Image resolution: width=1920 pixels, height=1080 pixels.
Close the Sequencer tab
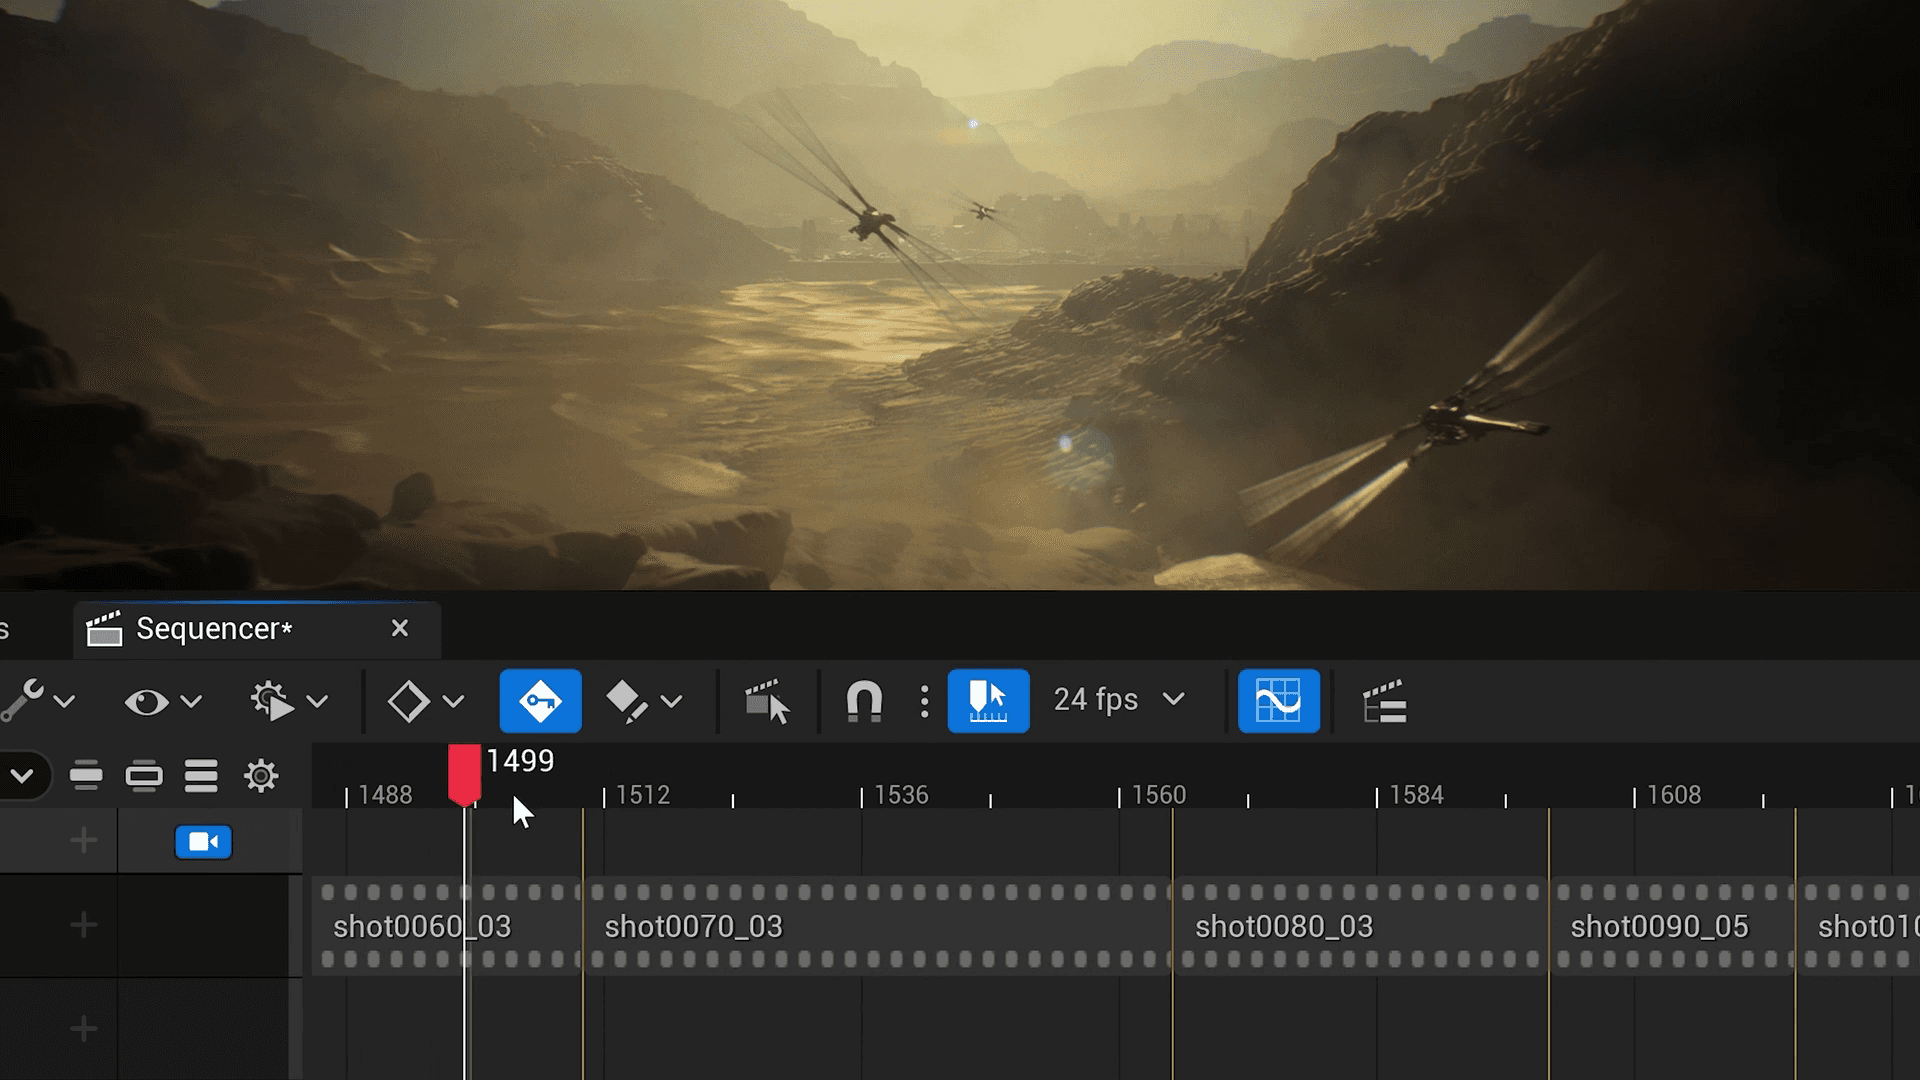(x=400, y=628)
